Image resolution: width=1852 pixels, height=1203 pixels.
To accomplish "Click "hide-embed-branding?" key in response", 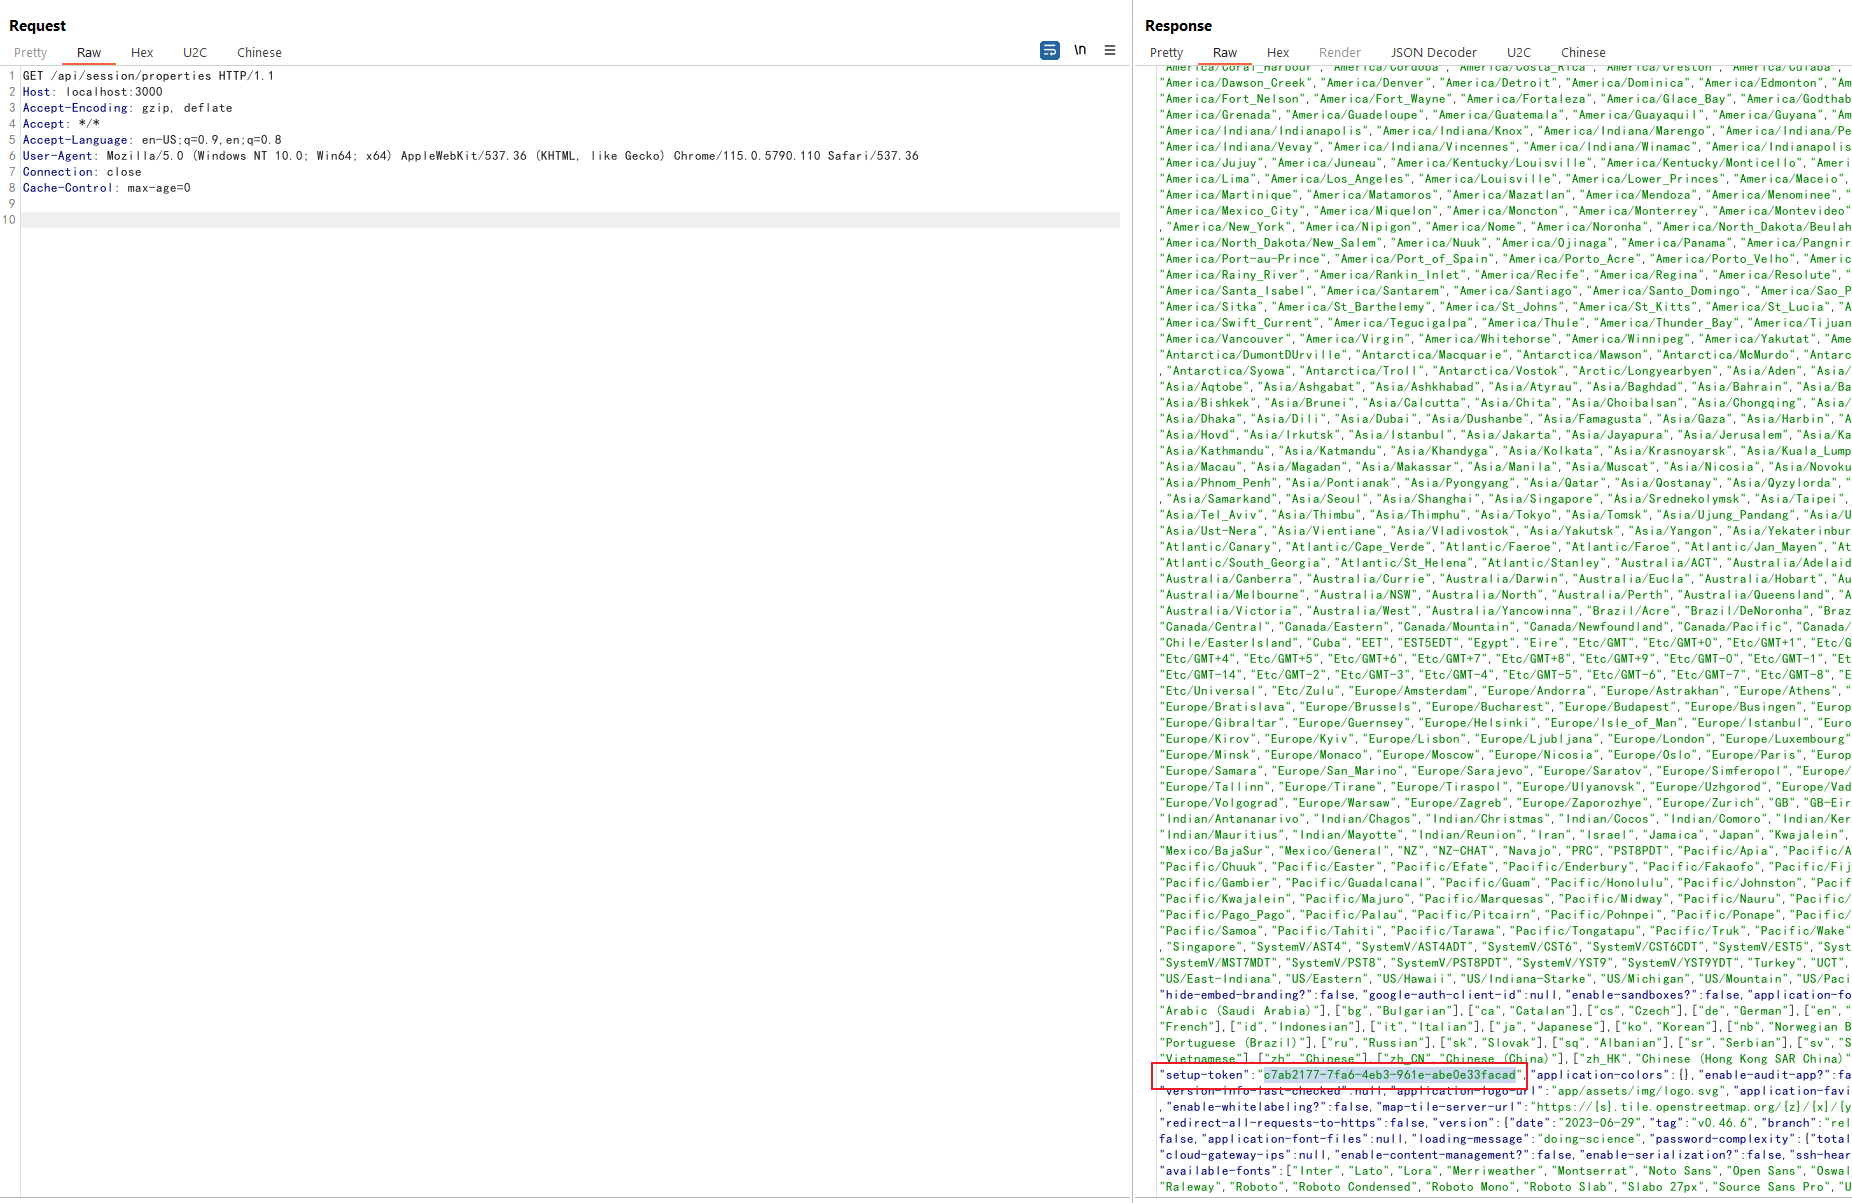I will click(x=1236, y=995).
